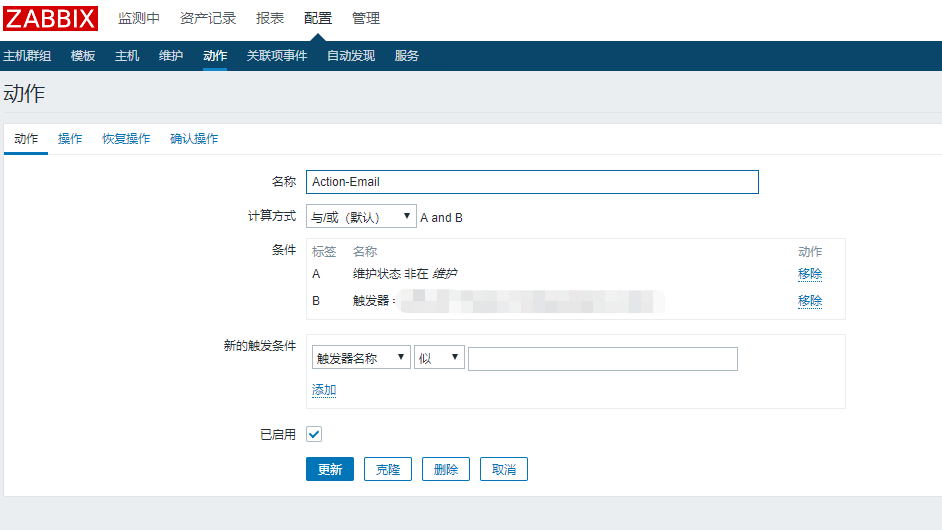This screenshot has width=942, height=530.
Task: Switch to the 恢复操作 tab
Action: (126, 139)
